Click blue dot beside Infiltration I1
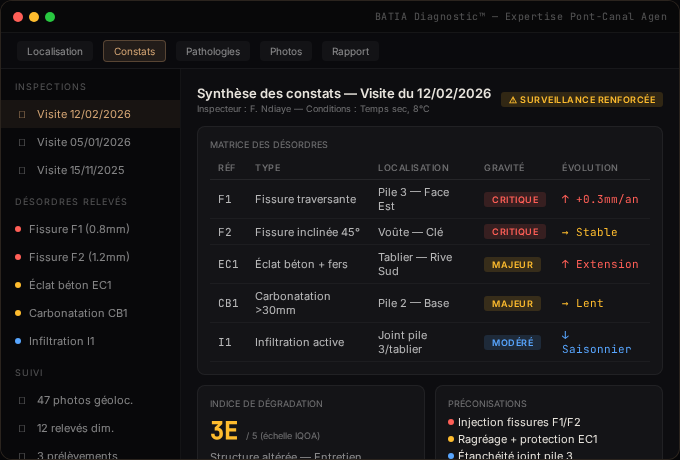This screenshot has width=680, height=460. point(18,341)
